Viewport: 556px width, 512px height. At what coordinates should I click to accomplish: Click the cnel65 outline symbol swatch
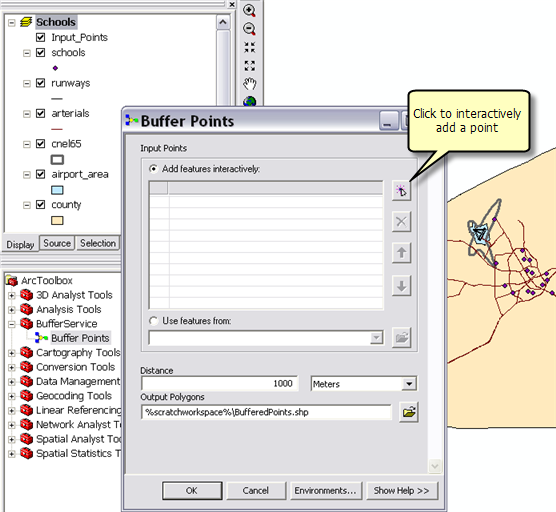57,160
